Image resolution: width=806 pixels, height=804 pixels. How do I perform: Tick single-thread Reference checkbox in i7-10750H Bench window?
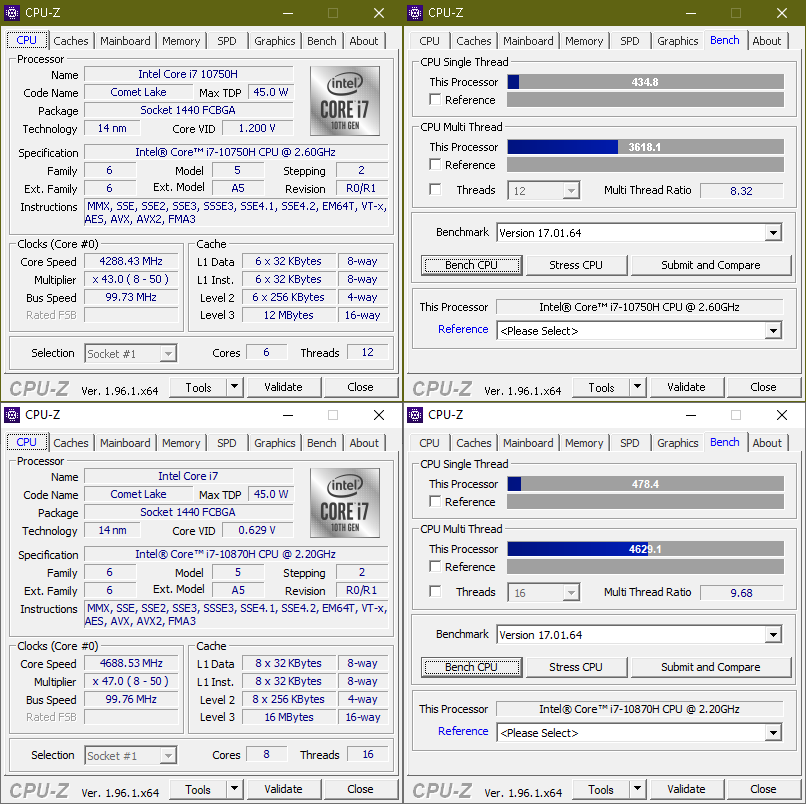pyautogui.click(x=435, y=100)
